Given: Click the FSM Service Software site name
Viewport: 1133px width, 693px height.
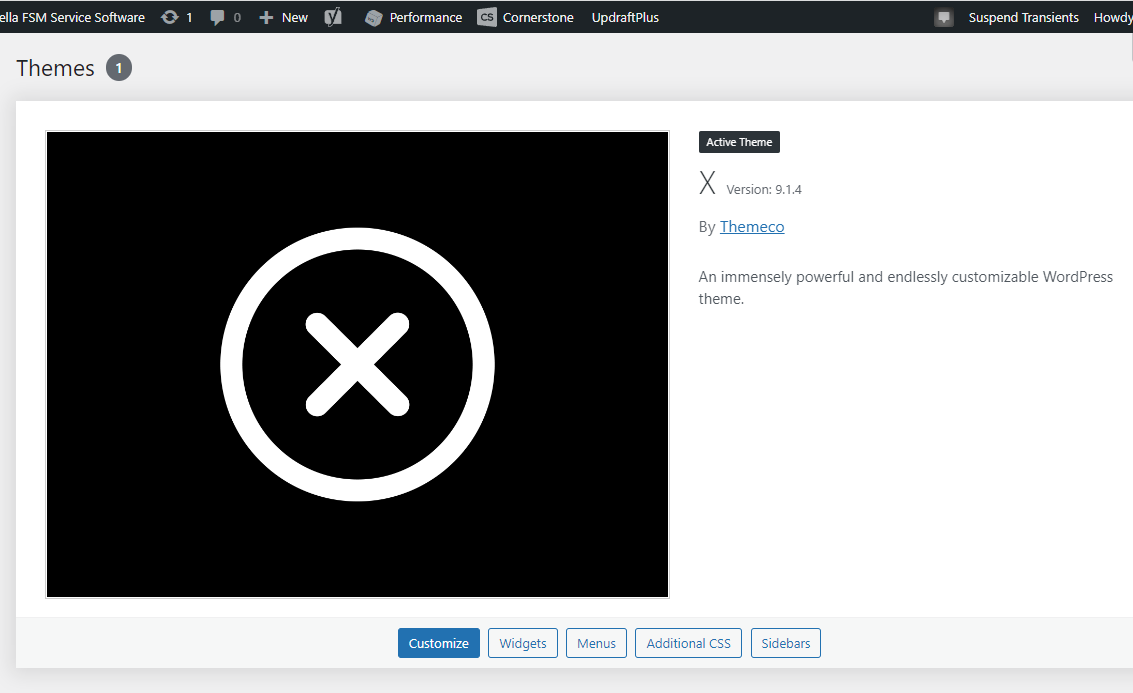Looking at the screenshot, I should (72, 17).
